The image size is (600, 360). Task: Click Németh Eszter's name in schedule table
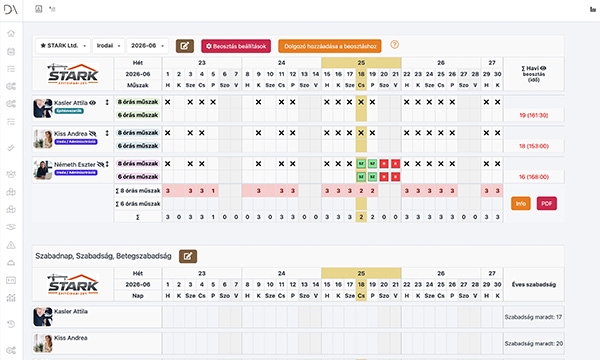tap(75, 165)
